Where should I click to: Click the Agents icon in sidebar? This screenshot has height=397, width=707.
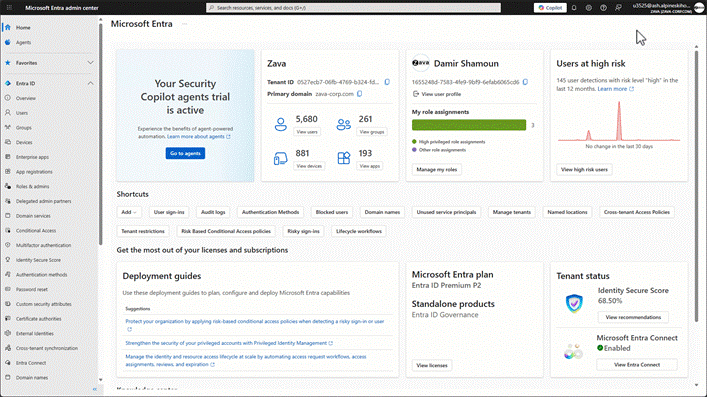coord(8,42)
